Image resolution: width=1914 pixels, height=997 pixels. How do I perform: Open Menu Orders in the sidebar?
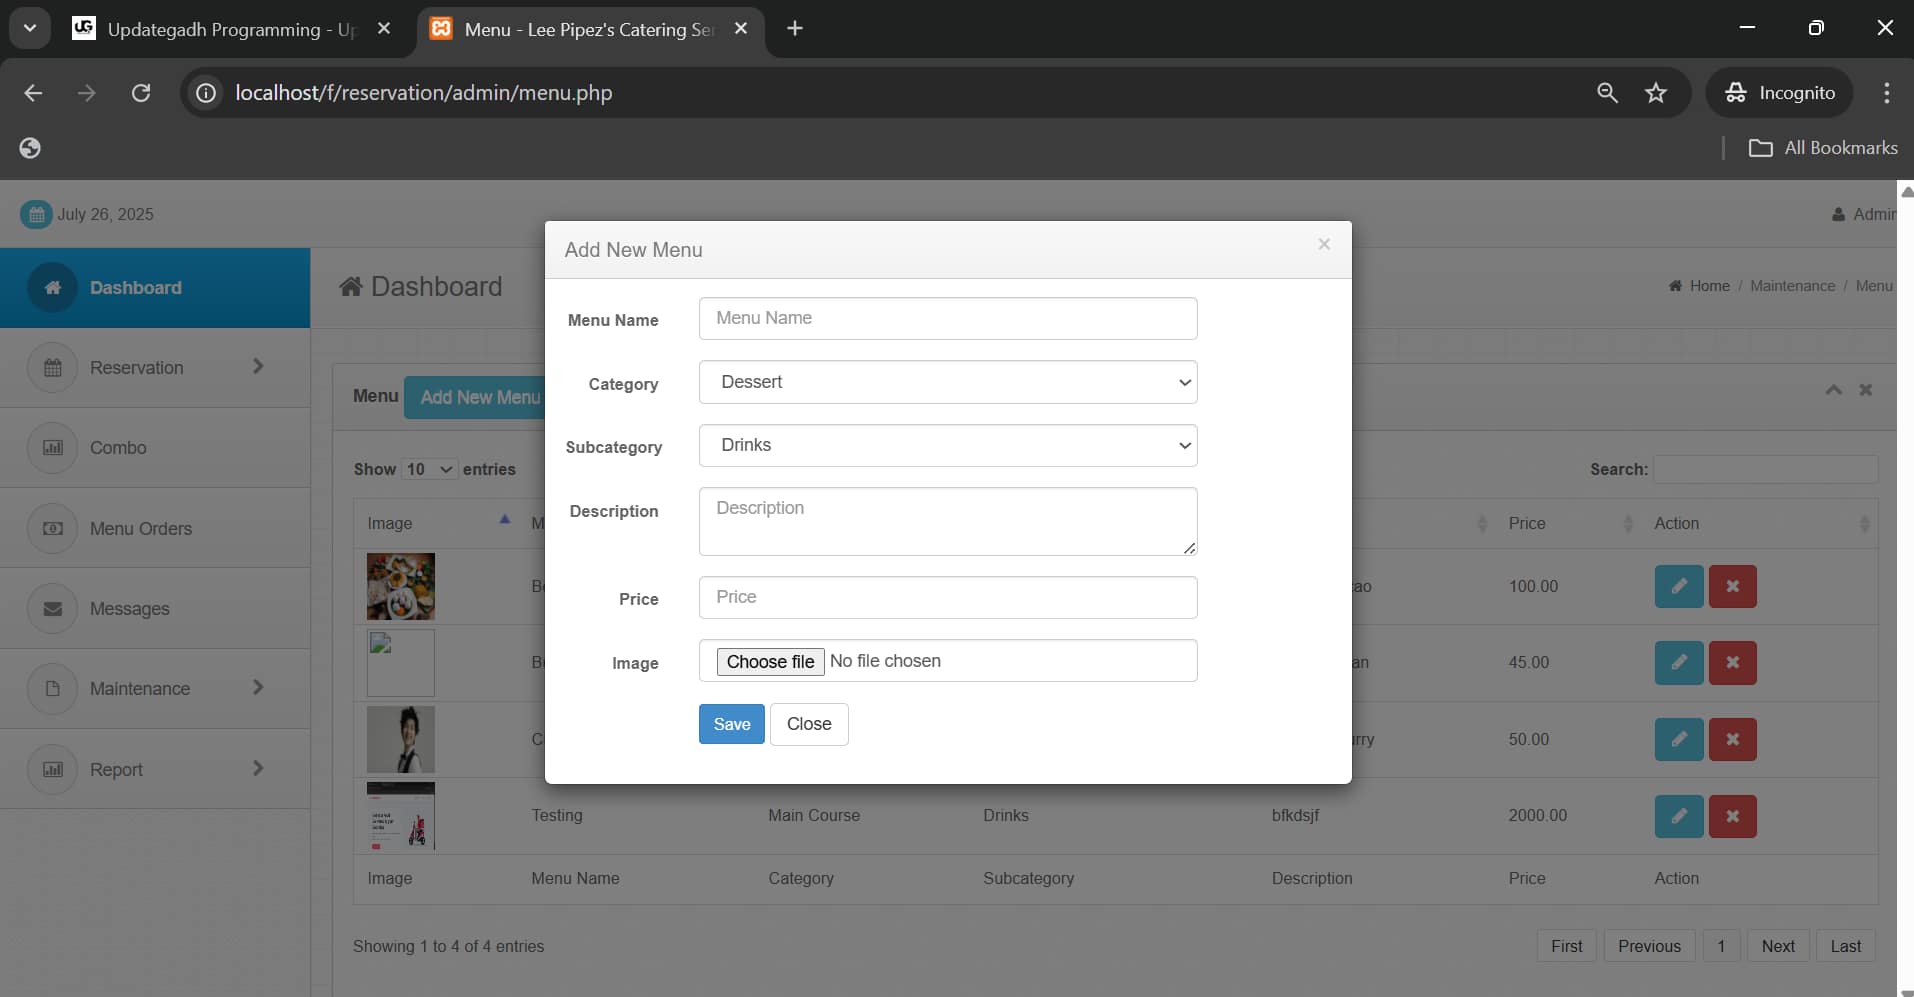pos(140,529)
